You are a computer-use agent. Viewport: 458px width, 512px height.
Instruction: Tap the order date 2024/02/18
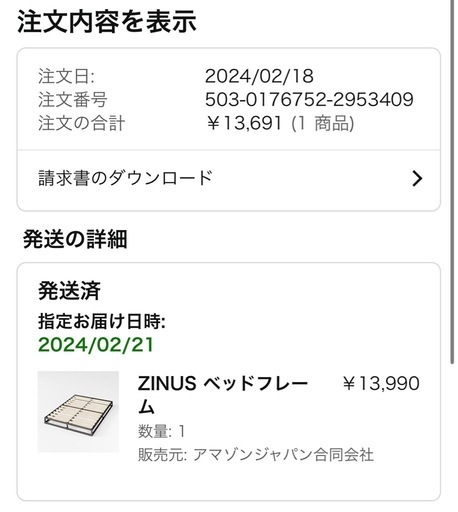point(259,76)
